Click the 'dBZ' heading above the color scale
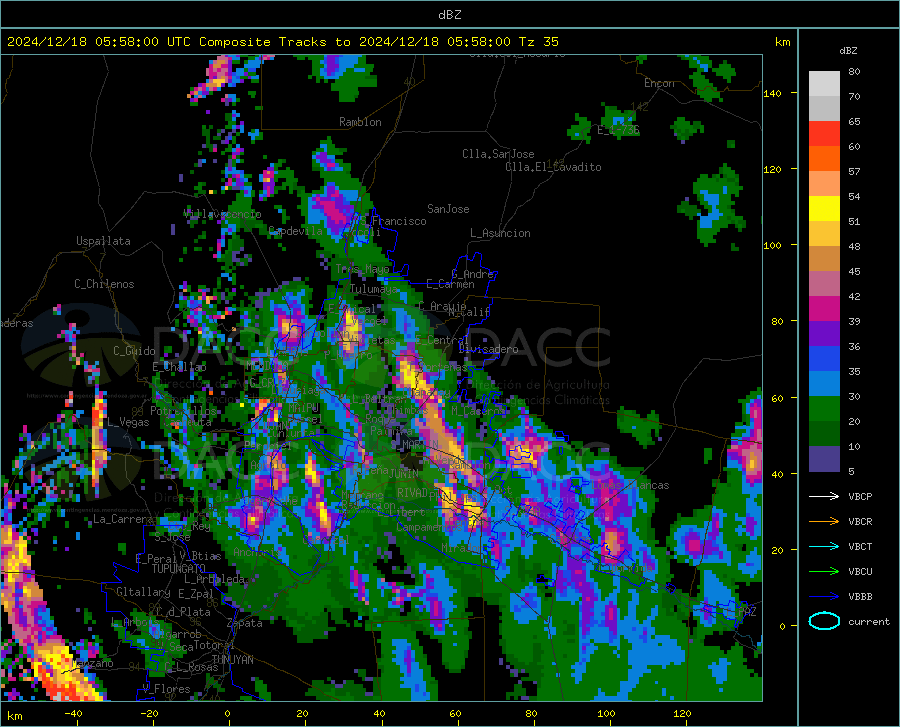The height and width of the screenshot is (727, 900). (848, 50)
